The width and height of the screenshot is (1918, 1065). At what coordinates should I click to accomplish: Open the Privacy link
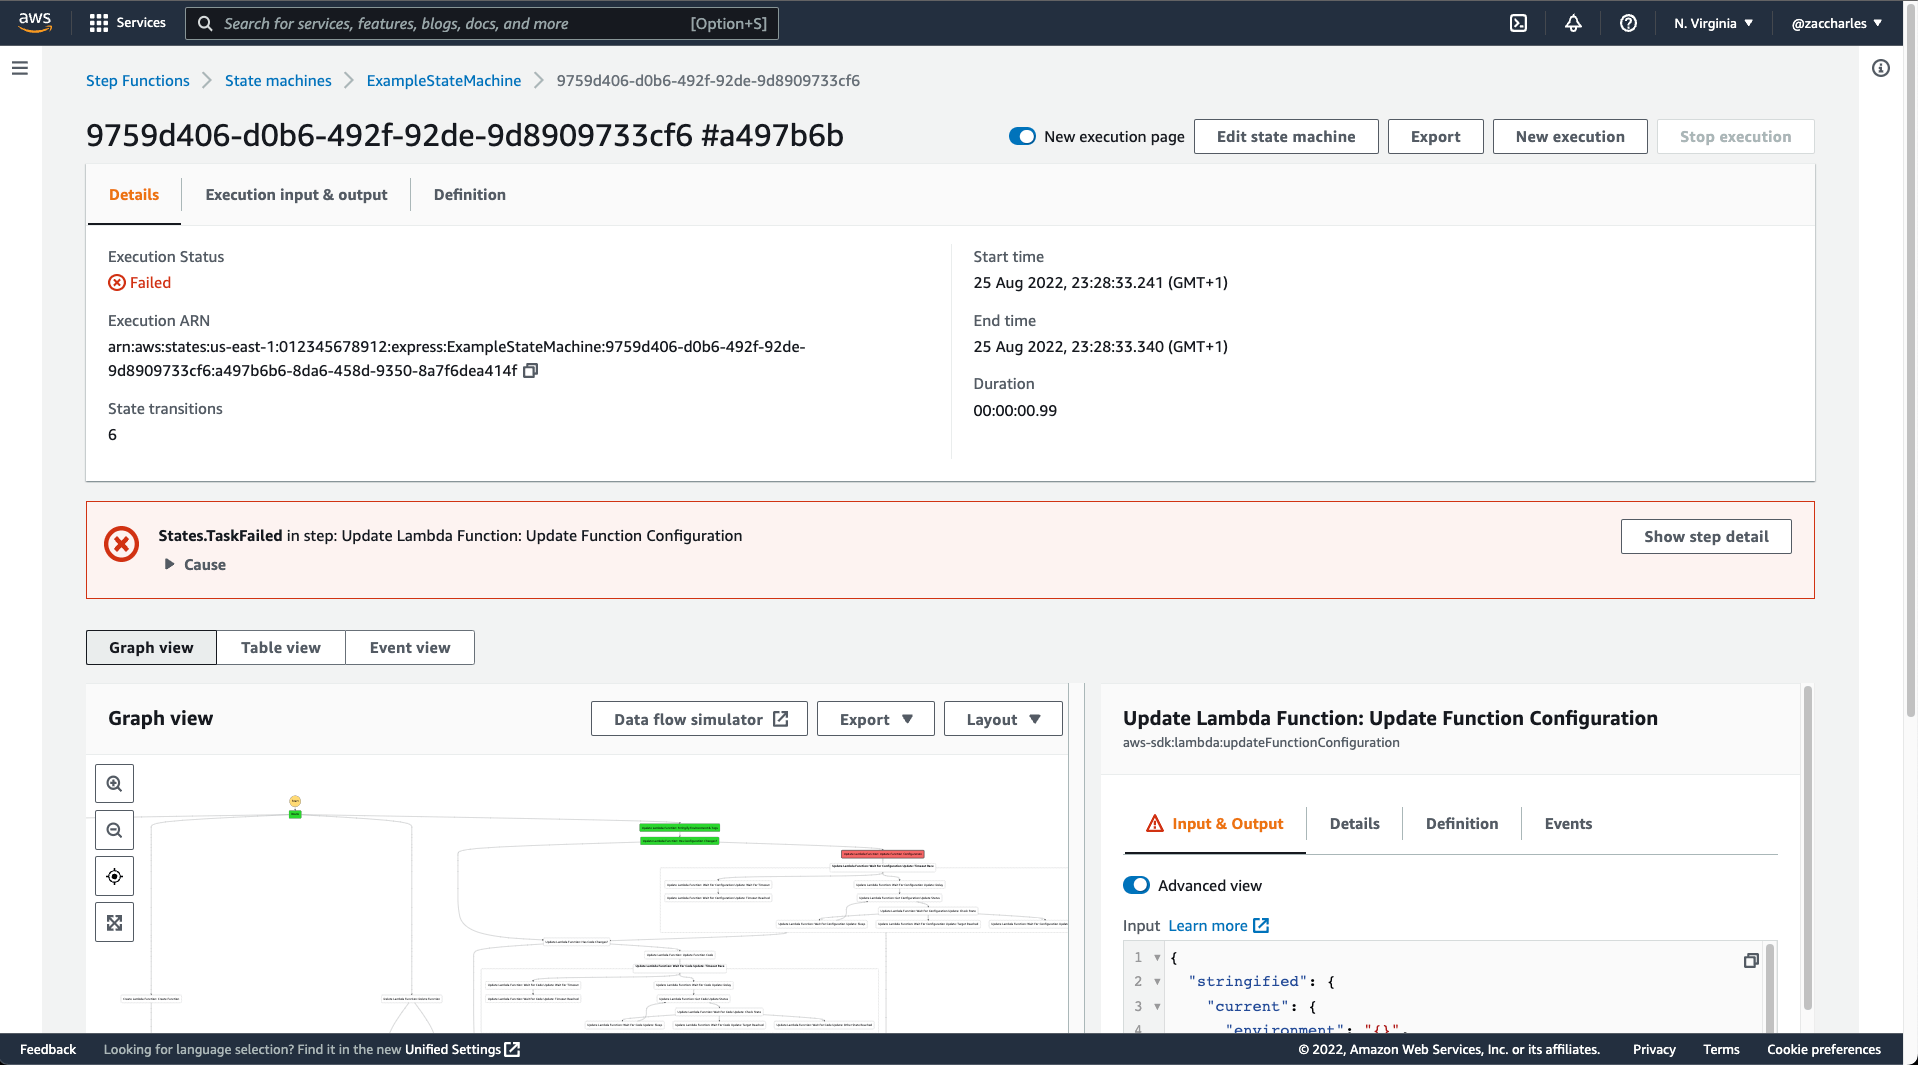pyautogui.click(x=1654, y=1049)
